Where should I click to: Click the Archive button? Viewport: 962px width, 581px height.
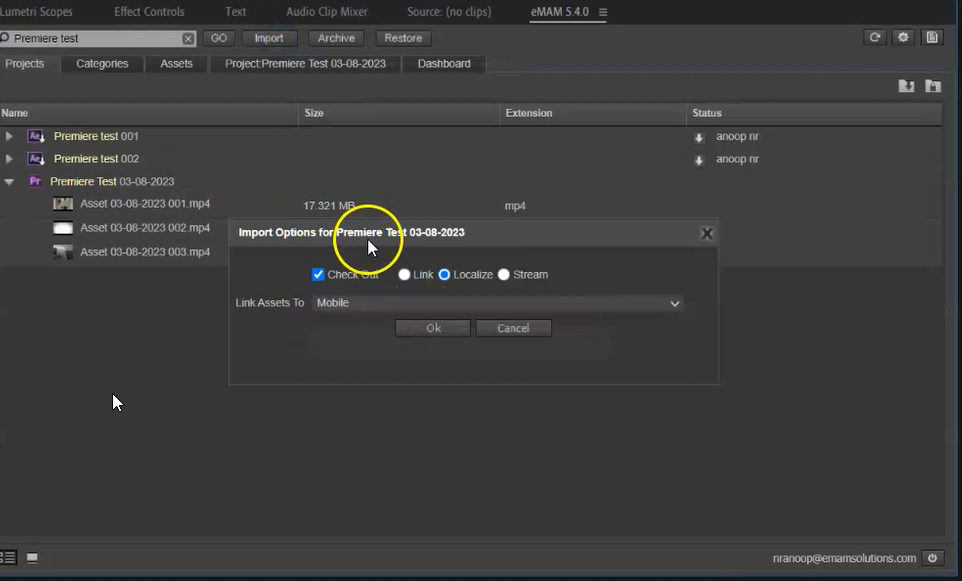click(336, 38)
